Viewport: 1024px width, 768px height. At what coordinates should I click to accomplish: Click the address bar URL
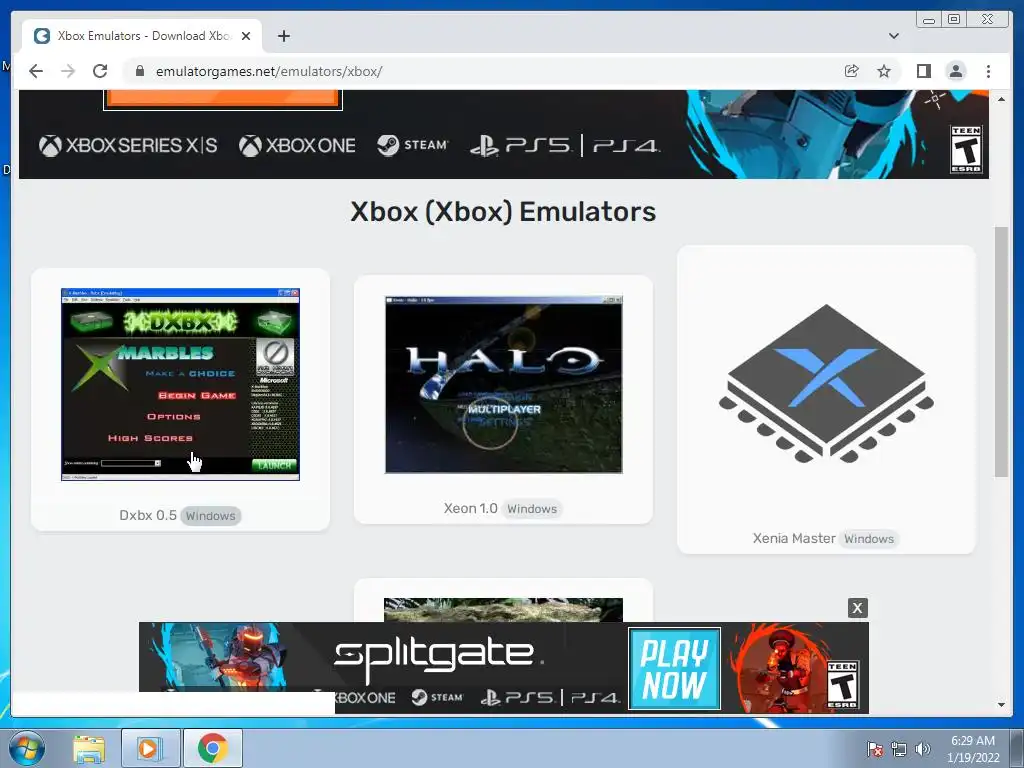269,71
